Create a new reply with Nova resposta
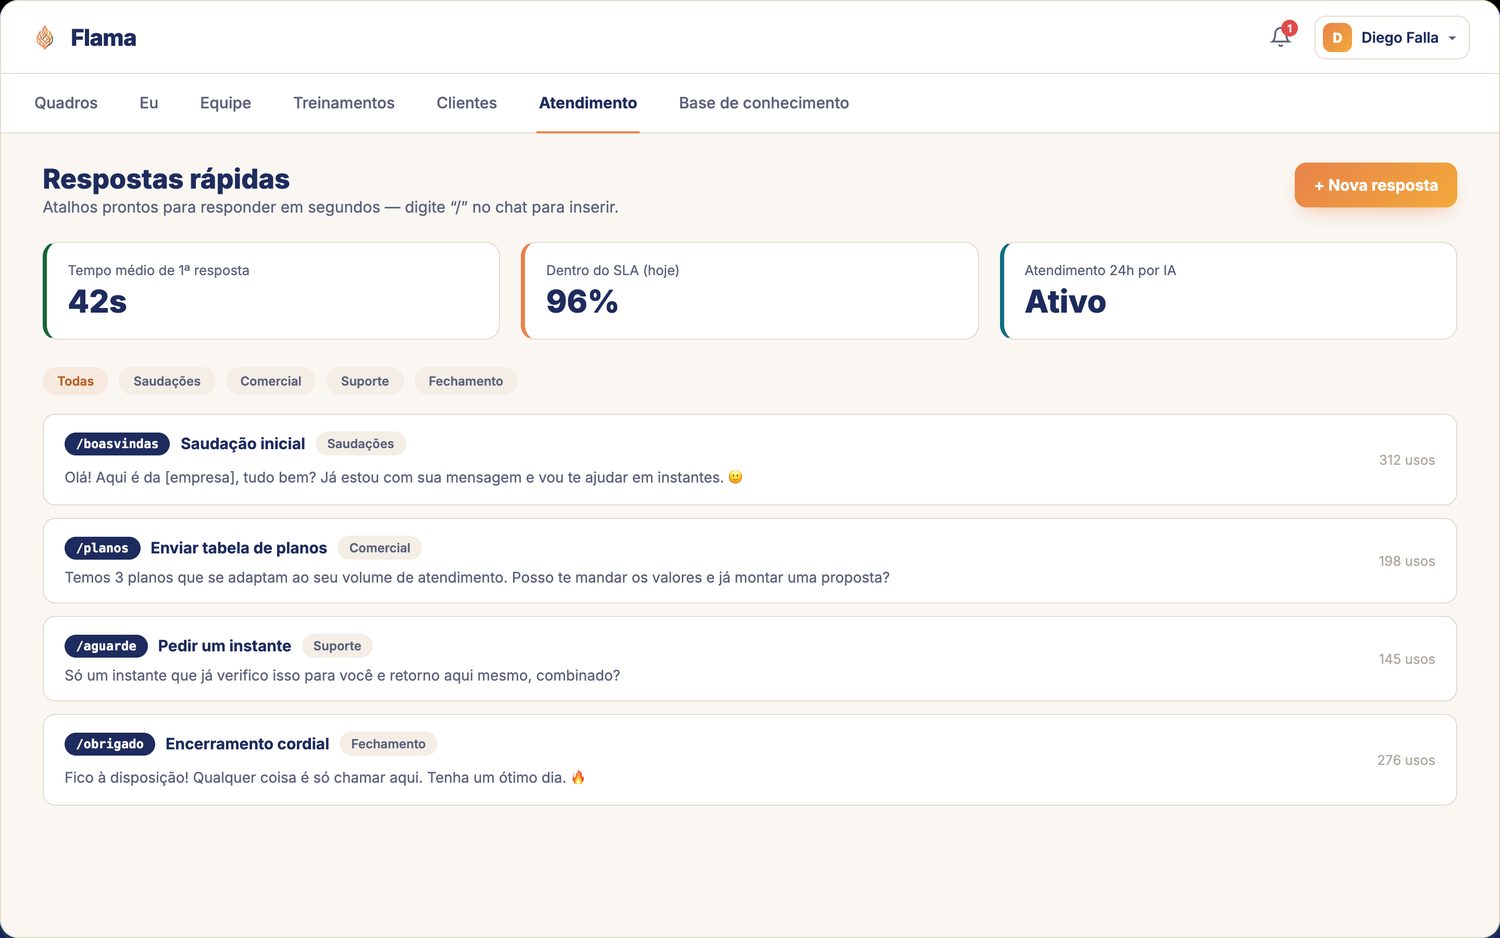The image size is (1500, 938). [x=1376, y=185]
